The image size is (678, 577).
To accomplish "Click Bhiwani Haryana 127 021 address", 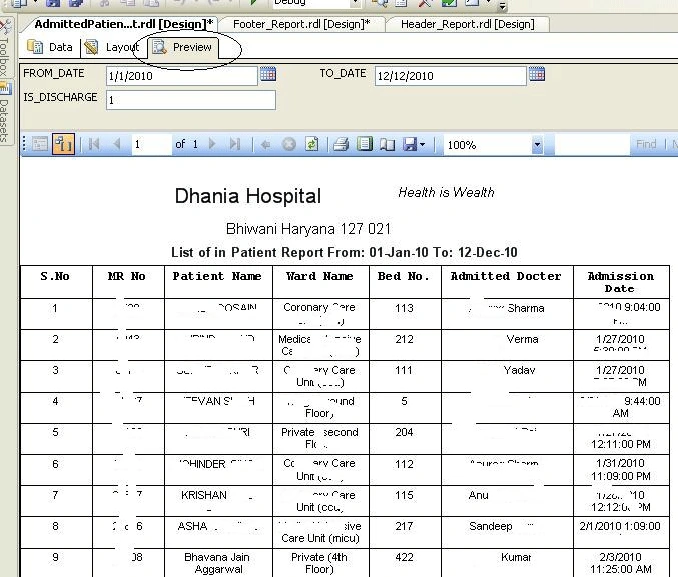I will point(308,229).
